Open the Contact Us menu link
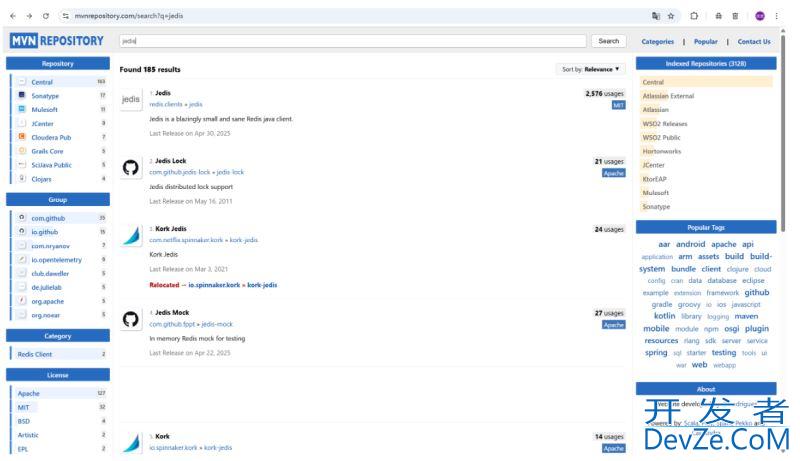Image resolution: width=800 pixels, height=461 pixels. (x=754, y=41)
